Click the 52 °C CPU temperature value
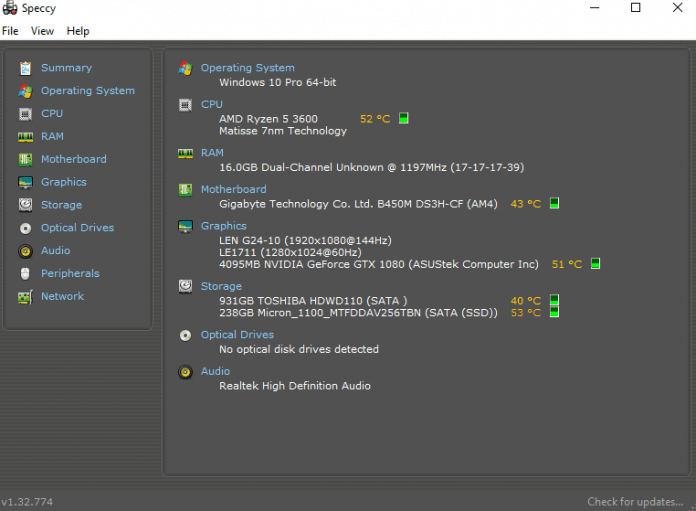 pos(375,119)
